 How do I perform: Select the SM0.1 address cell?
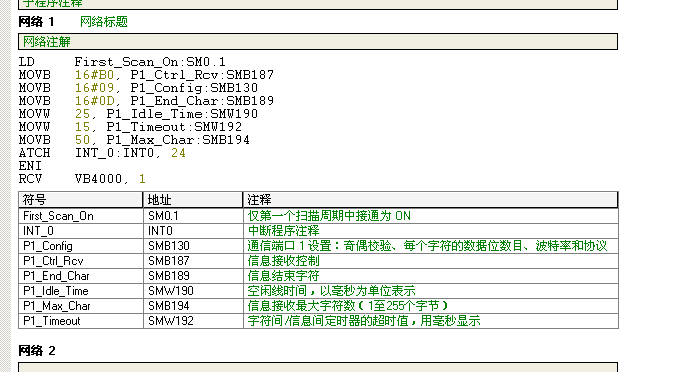coord(193,216)
